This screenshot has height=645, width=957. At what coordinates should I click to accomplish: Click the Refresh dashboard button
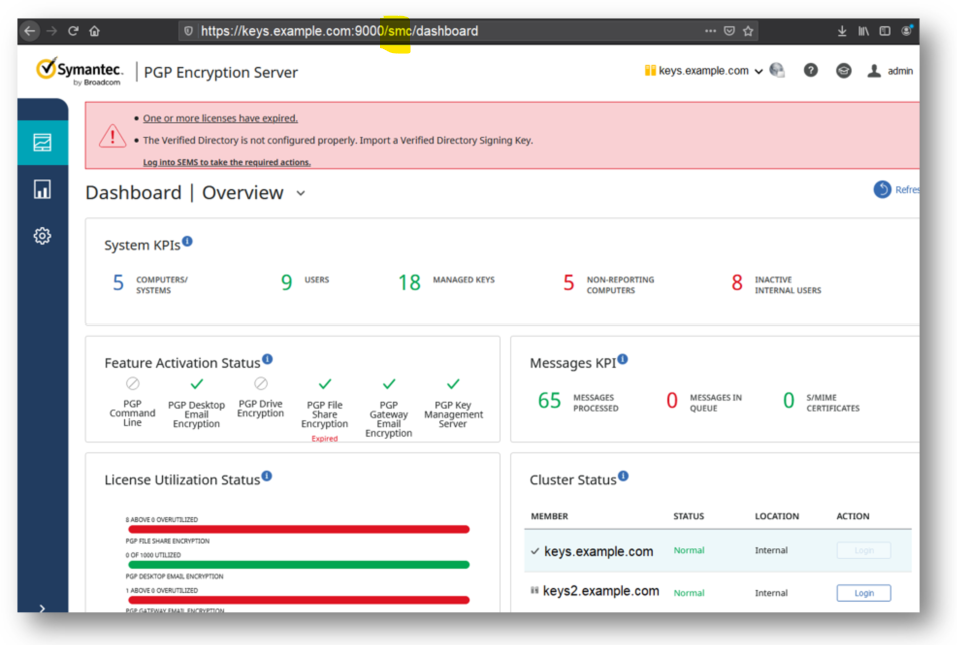[896, 190]
